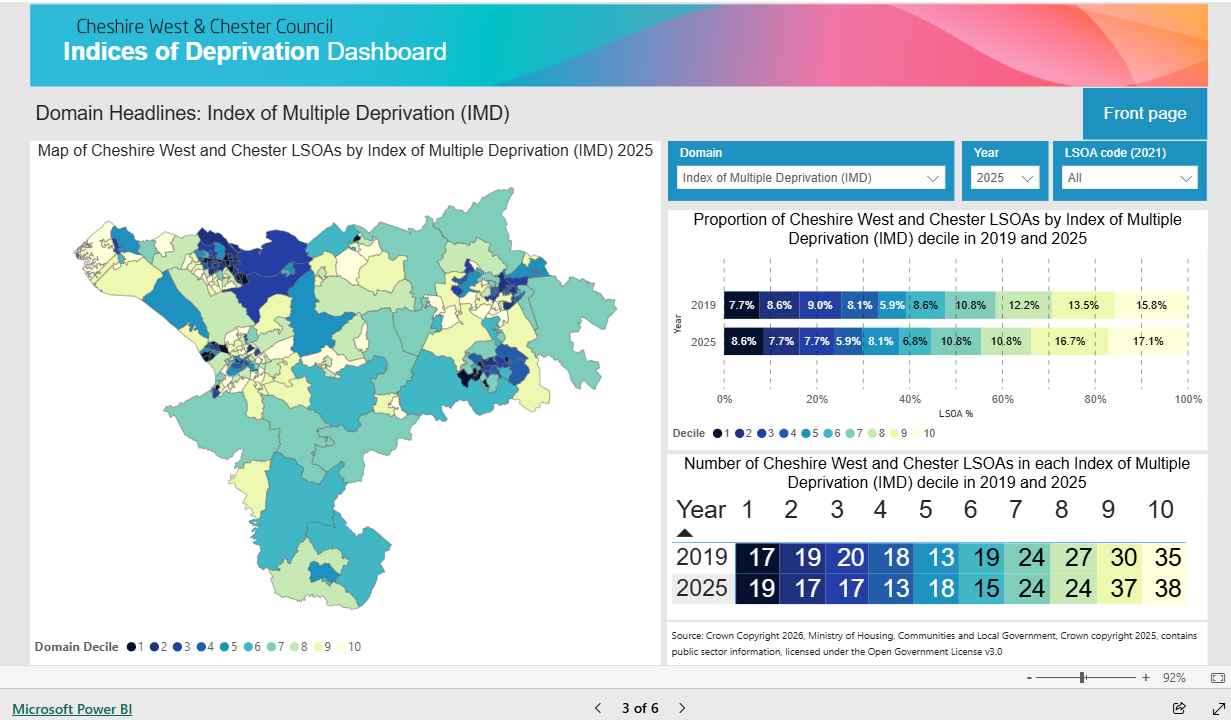Click the fit to page icon
The height and width of the screenshot is (720, 1231).
(1216, 677)
